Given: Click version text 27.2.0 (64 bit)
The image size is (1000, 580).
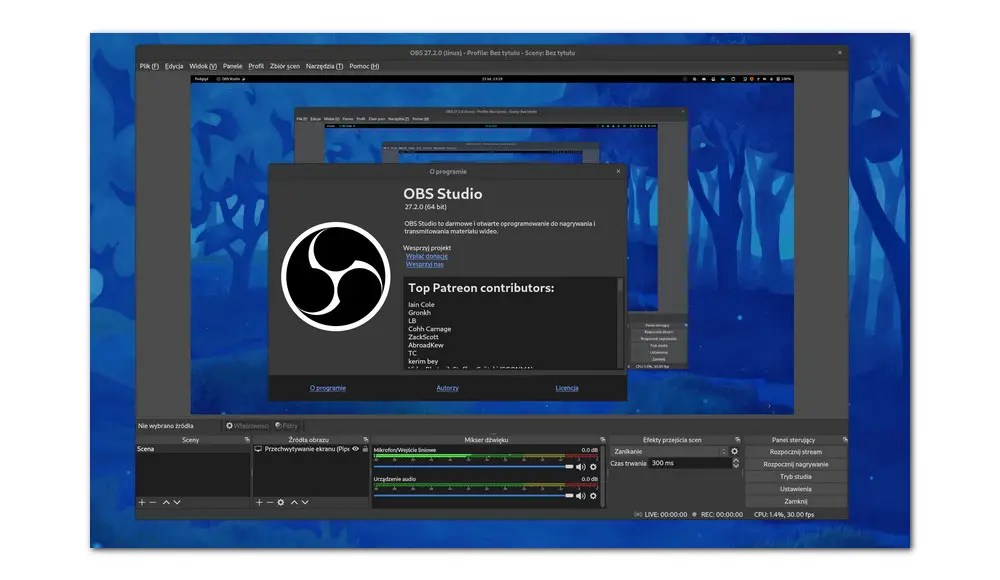Looking at the screenshot, I should pyautogui.click(x=425, y=207).
